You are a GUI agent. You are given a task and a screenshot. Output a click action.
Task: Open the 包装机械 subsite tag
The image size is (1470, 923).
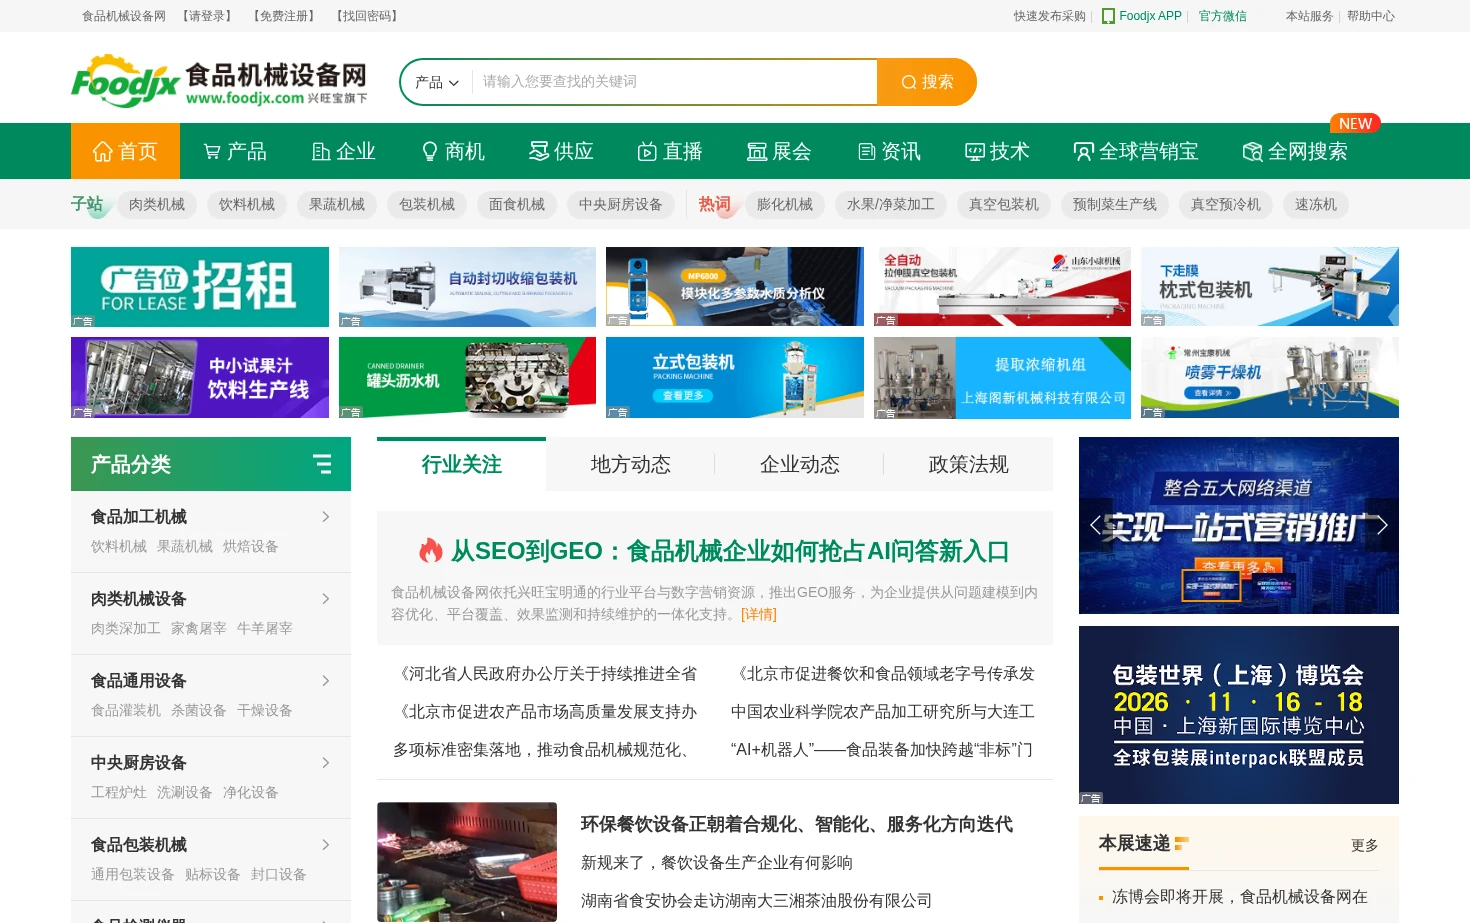427,204
